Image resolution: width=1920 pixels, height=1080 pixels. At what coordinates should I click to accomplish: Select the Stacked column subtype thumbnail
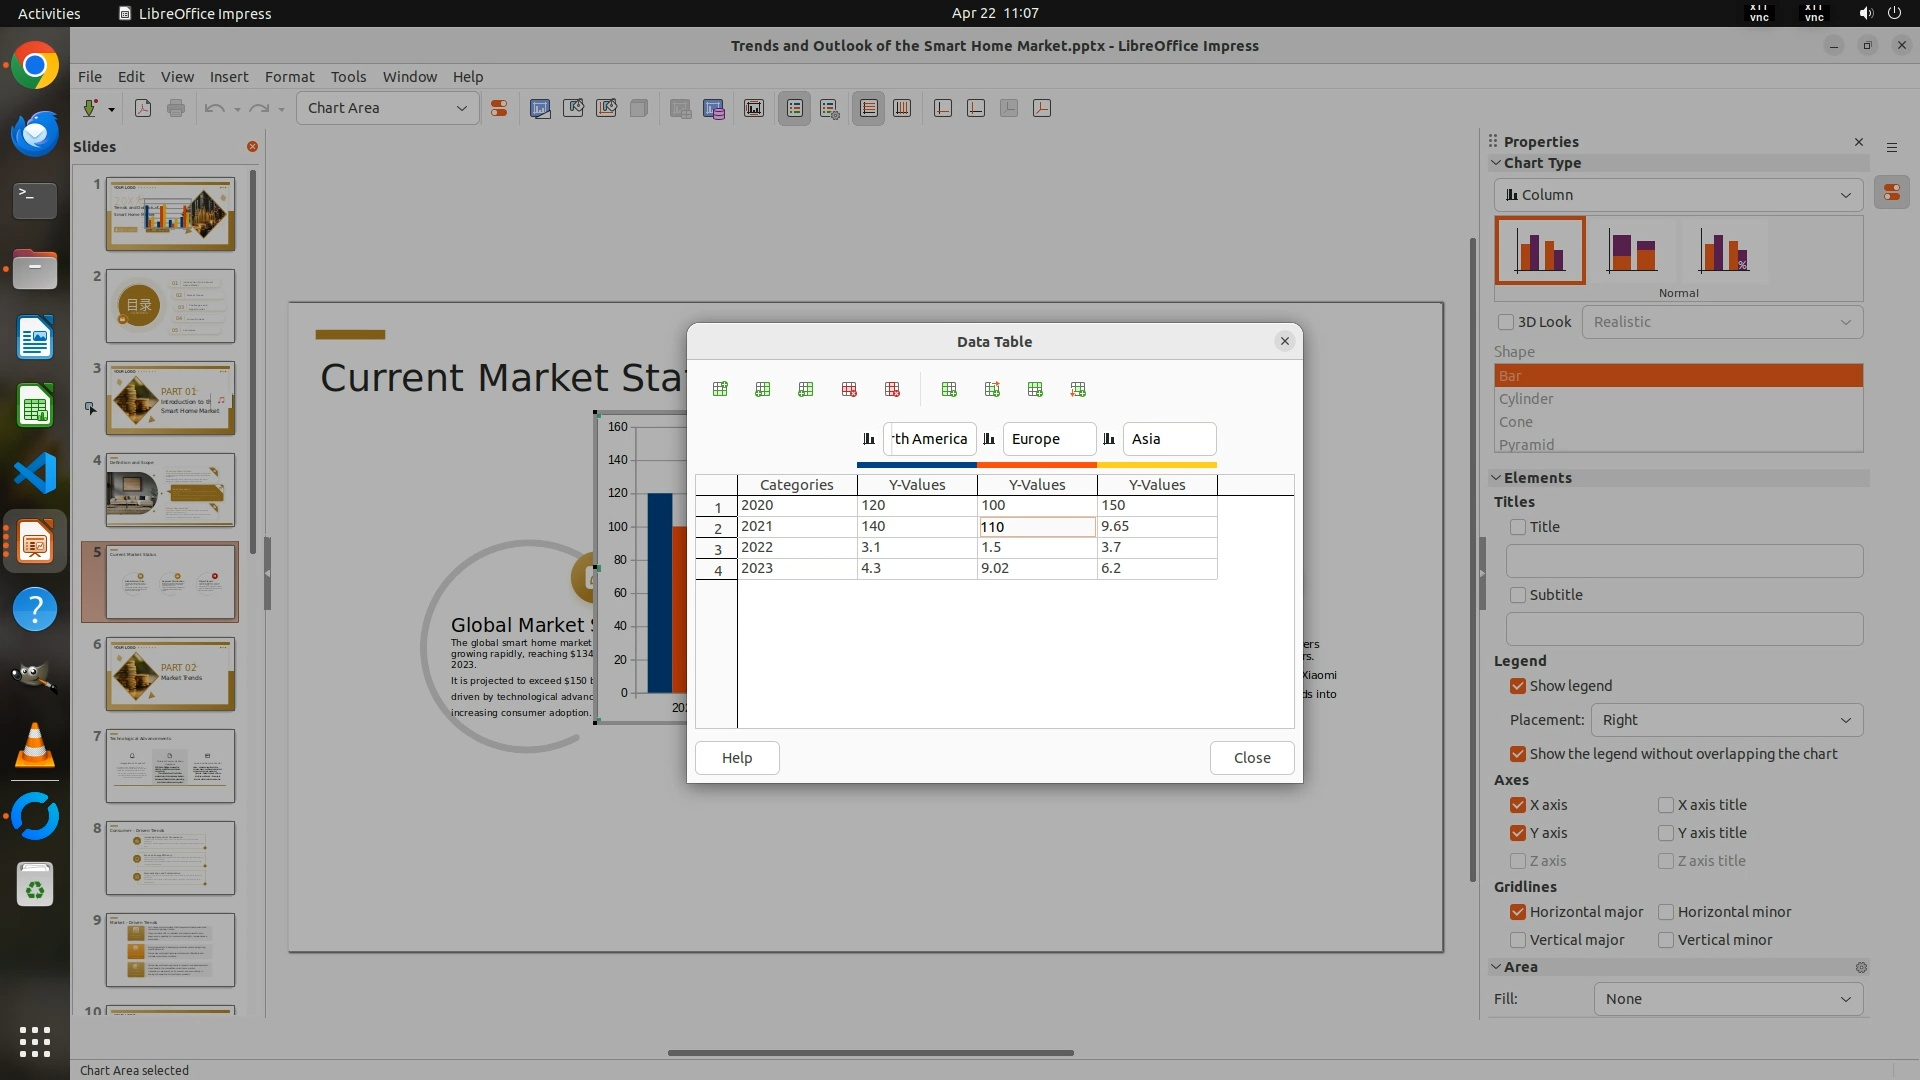click(x=1631, y=251)
